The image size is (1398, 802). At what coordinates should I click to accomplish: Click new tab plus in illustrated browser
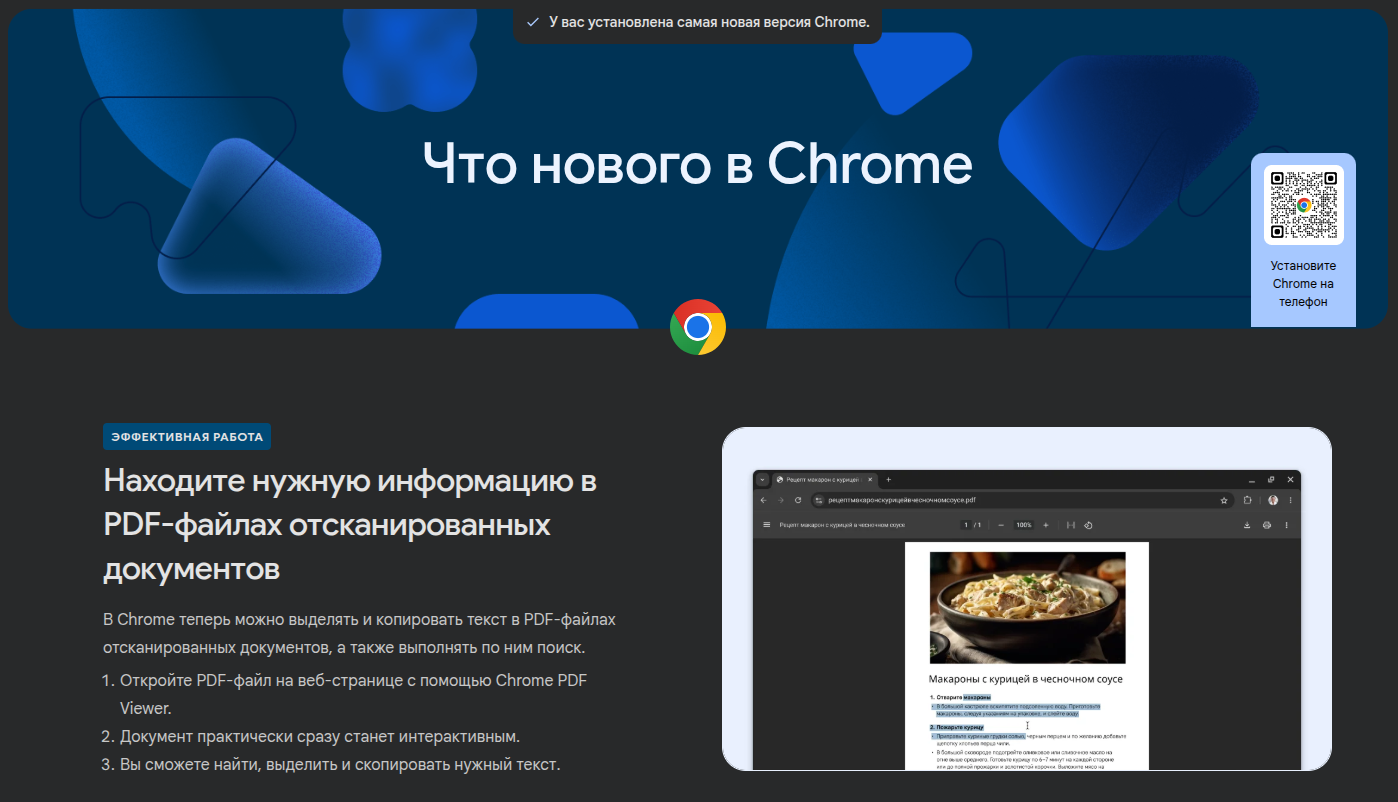pos(888,480)
